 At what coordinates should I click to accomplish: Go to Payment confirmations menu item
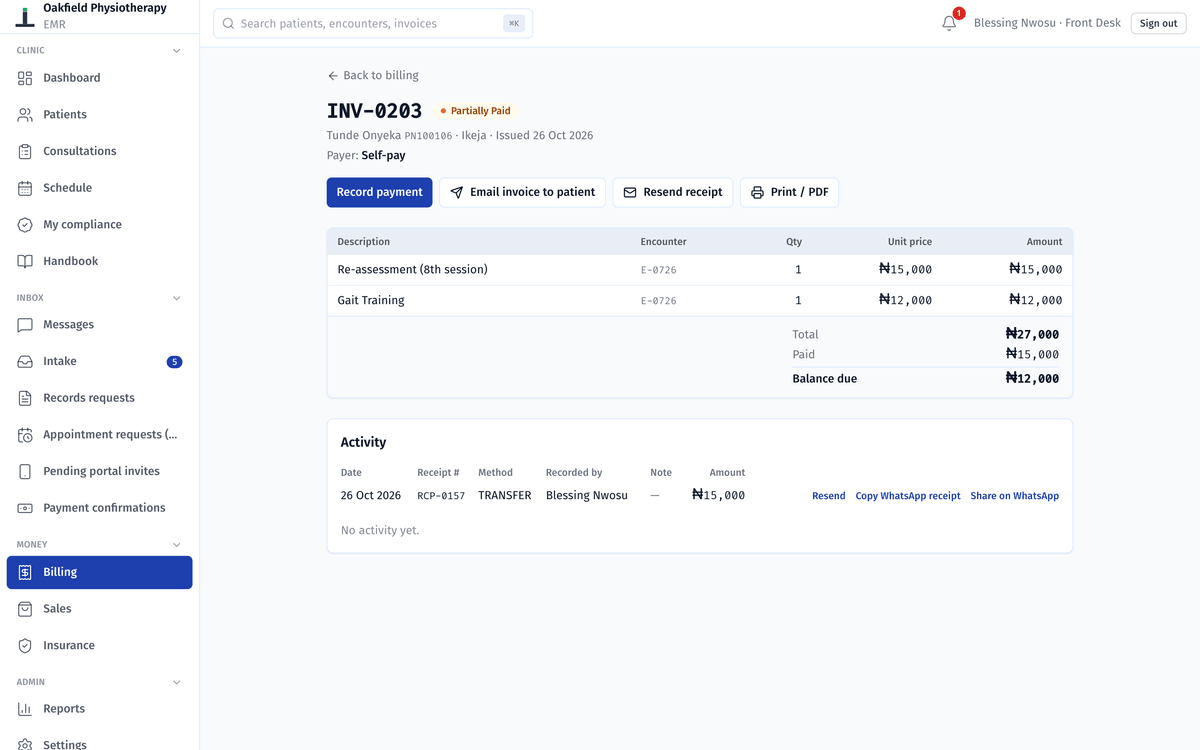click(99, 508)
